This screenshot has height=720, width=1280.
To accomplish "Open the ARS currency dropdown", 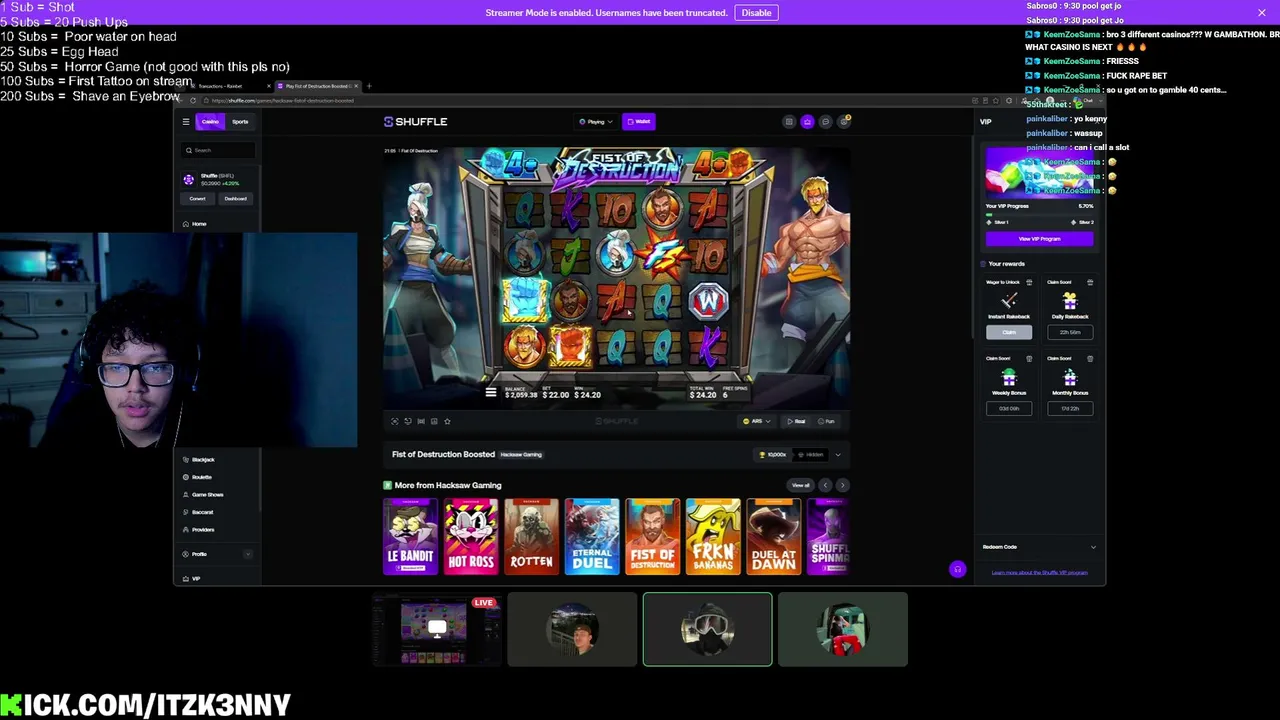I will coord(756,421).
